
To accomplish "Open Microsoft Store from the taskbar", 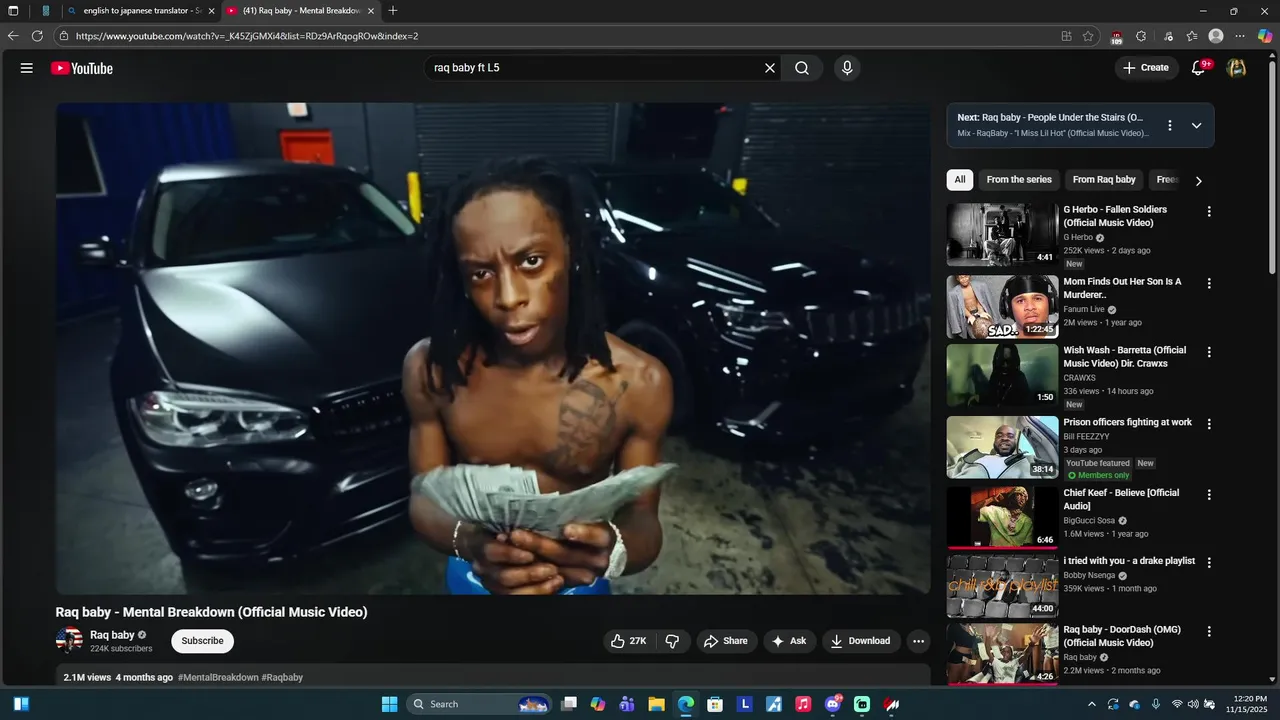I will 715,704.
